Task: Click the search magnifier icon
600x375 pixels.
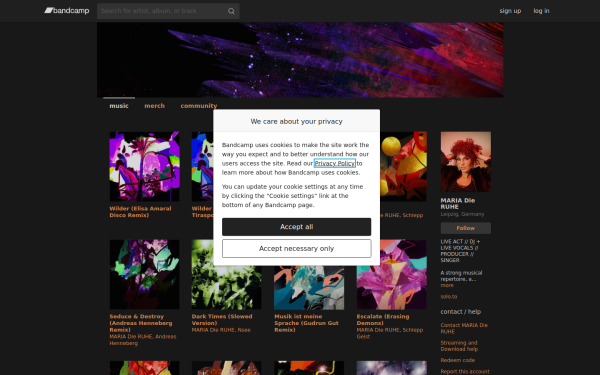Action: (x=231, y=11)
